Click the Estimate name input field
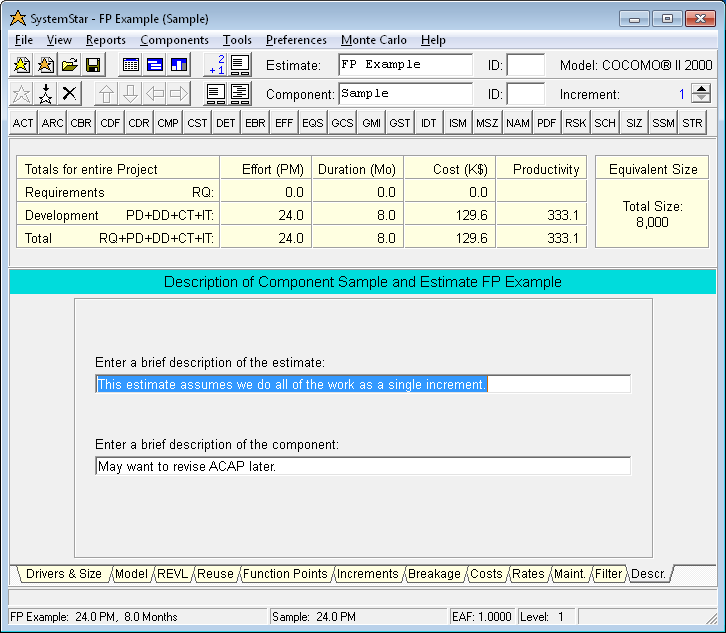726x633 pixels. point(406,65)
